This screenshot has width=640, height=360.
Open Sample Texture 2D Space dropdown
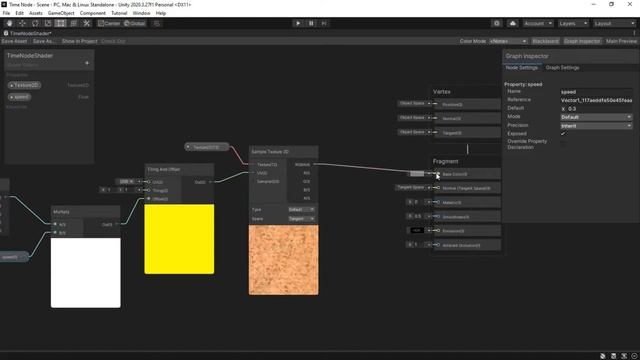click(x=301, y=219)
